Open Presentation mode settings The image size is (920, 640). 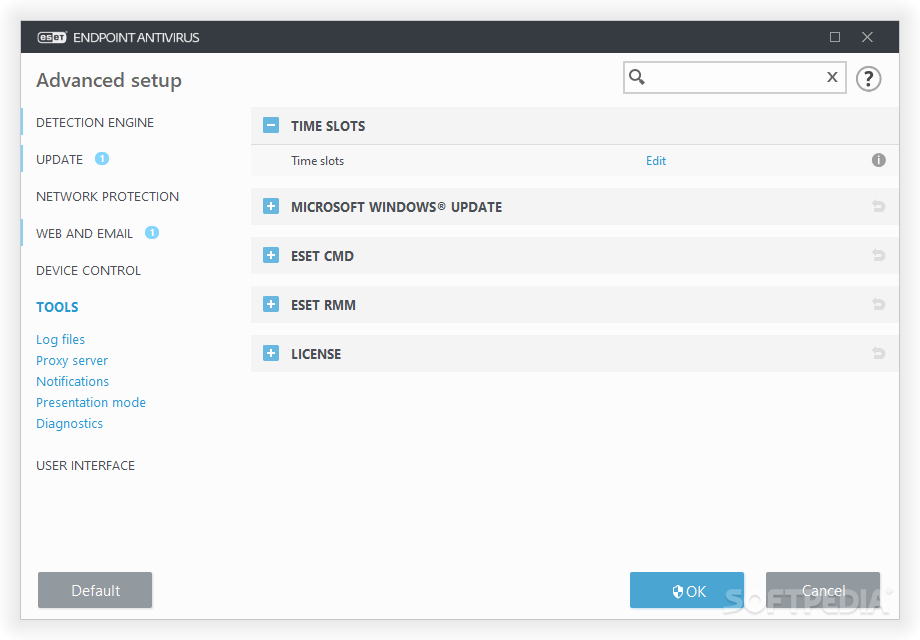pyautogui.click(x=91, y=402)
